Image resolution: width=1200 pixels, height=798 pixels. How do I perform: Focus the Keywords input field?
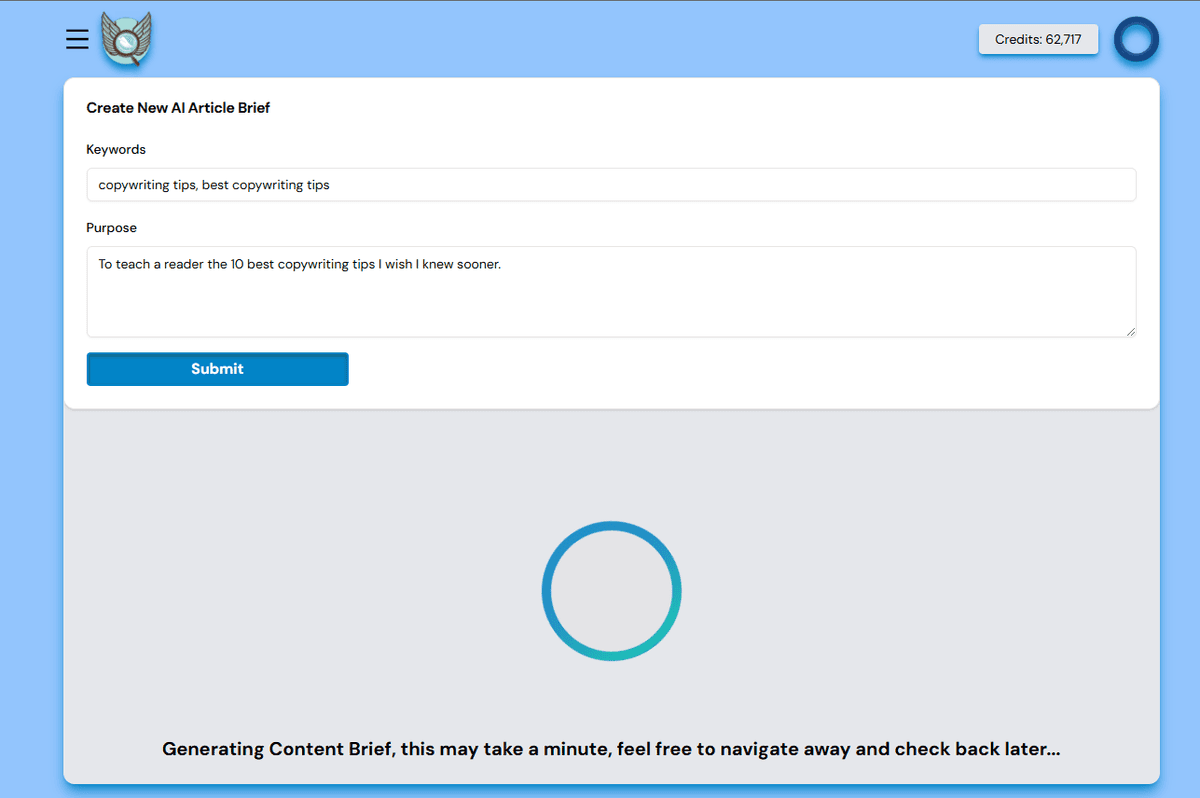tap(611, 185)
